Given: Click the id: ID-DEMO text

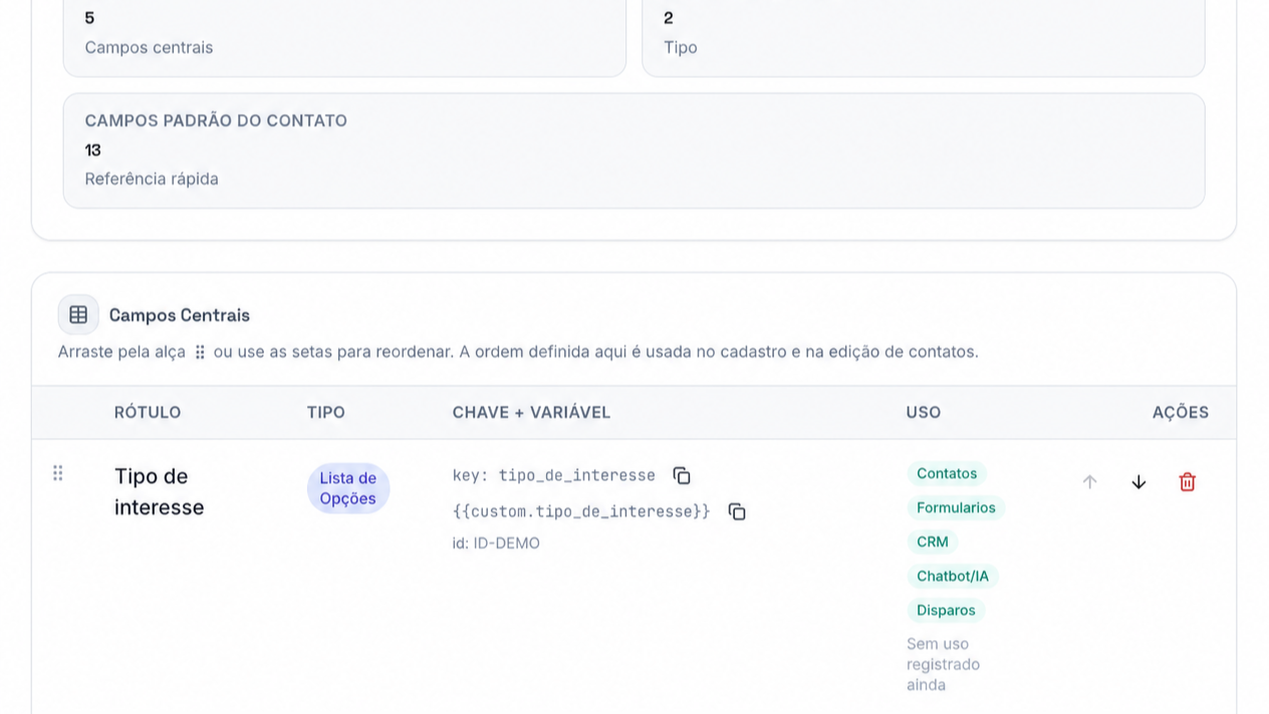Looking at the screenshot, I should pyautogui.click(x=496, y=543).
